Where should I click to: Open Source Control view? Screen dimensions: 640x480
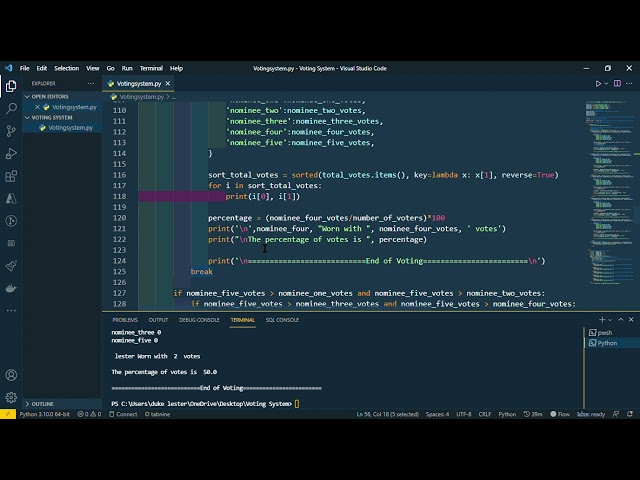11,131
